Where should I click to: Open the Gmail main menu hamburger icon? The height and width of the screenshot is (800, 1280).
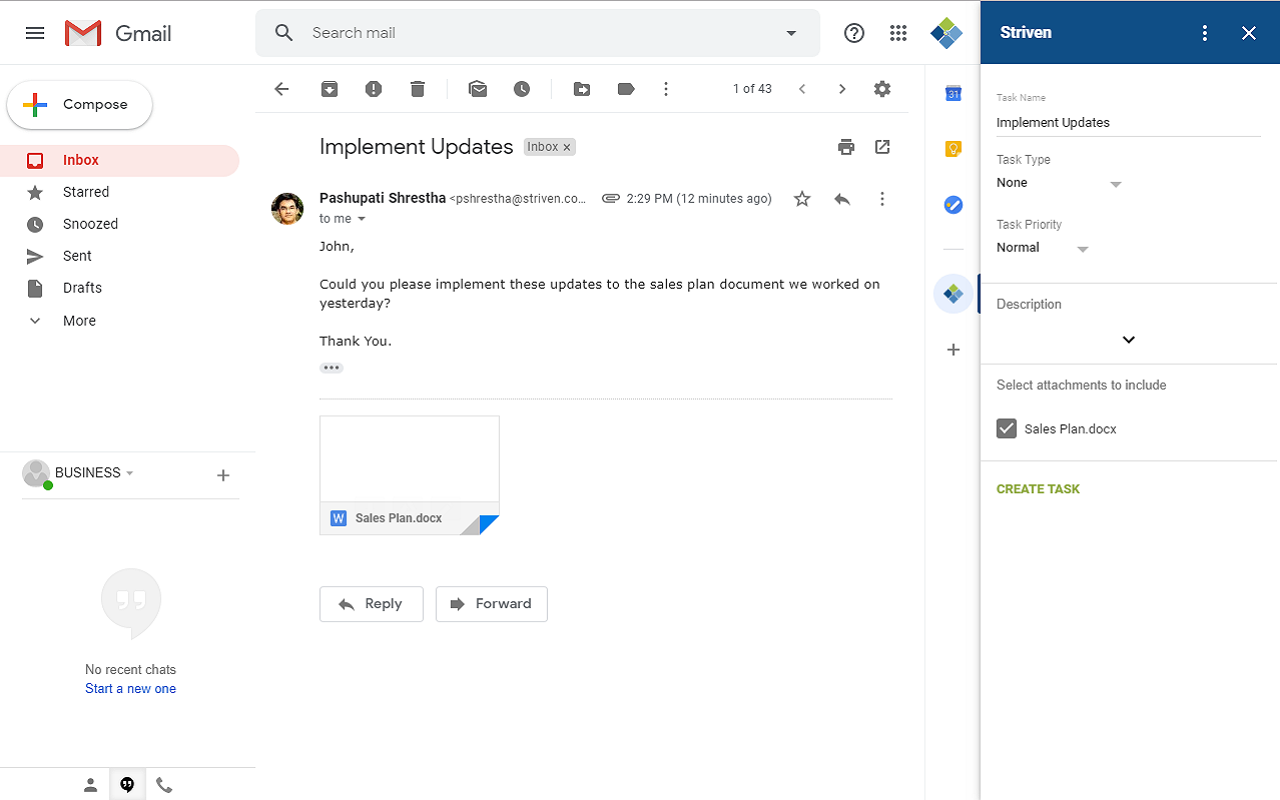coord(35,33)
